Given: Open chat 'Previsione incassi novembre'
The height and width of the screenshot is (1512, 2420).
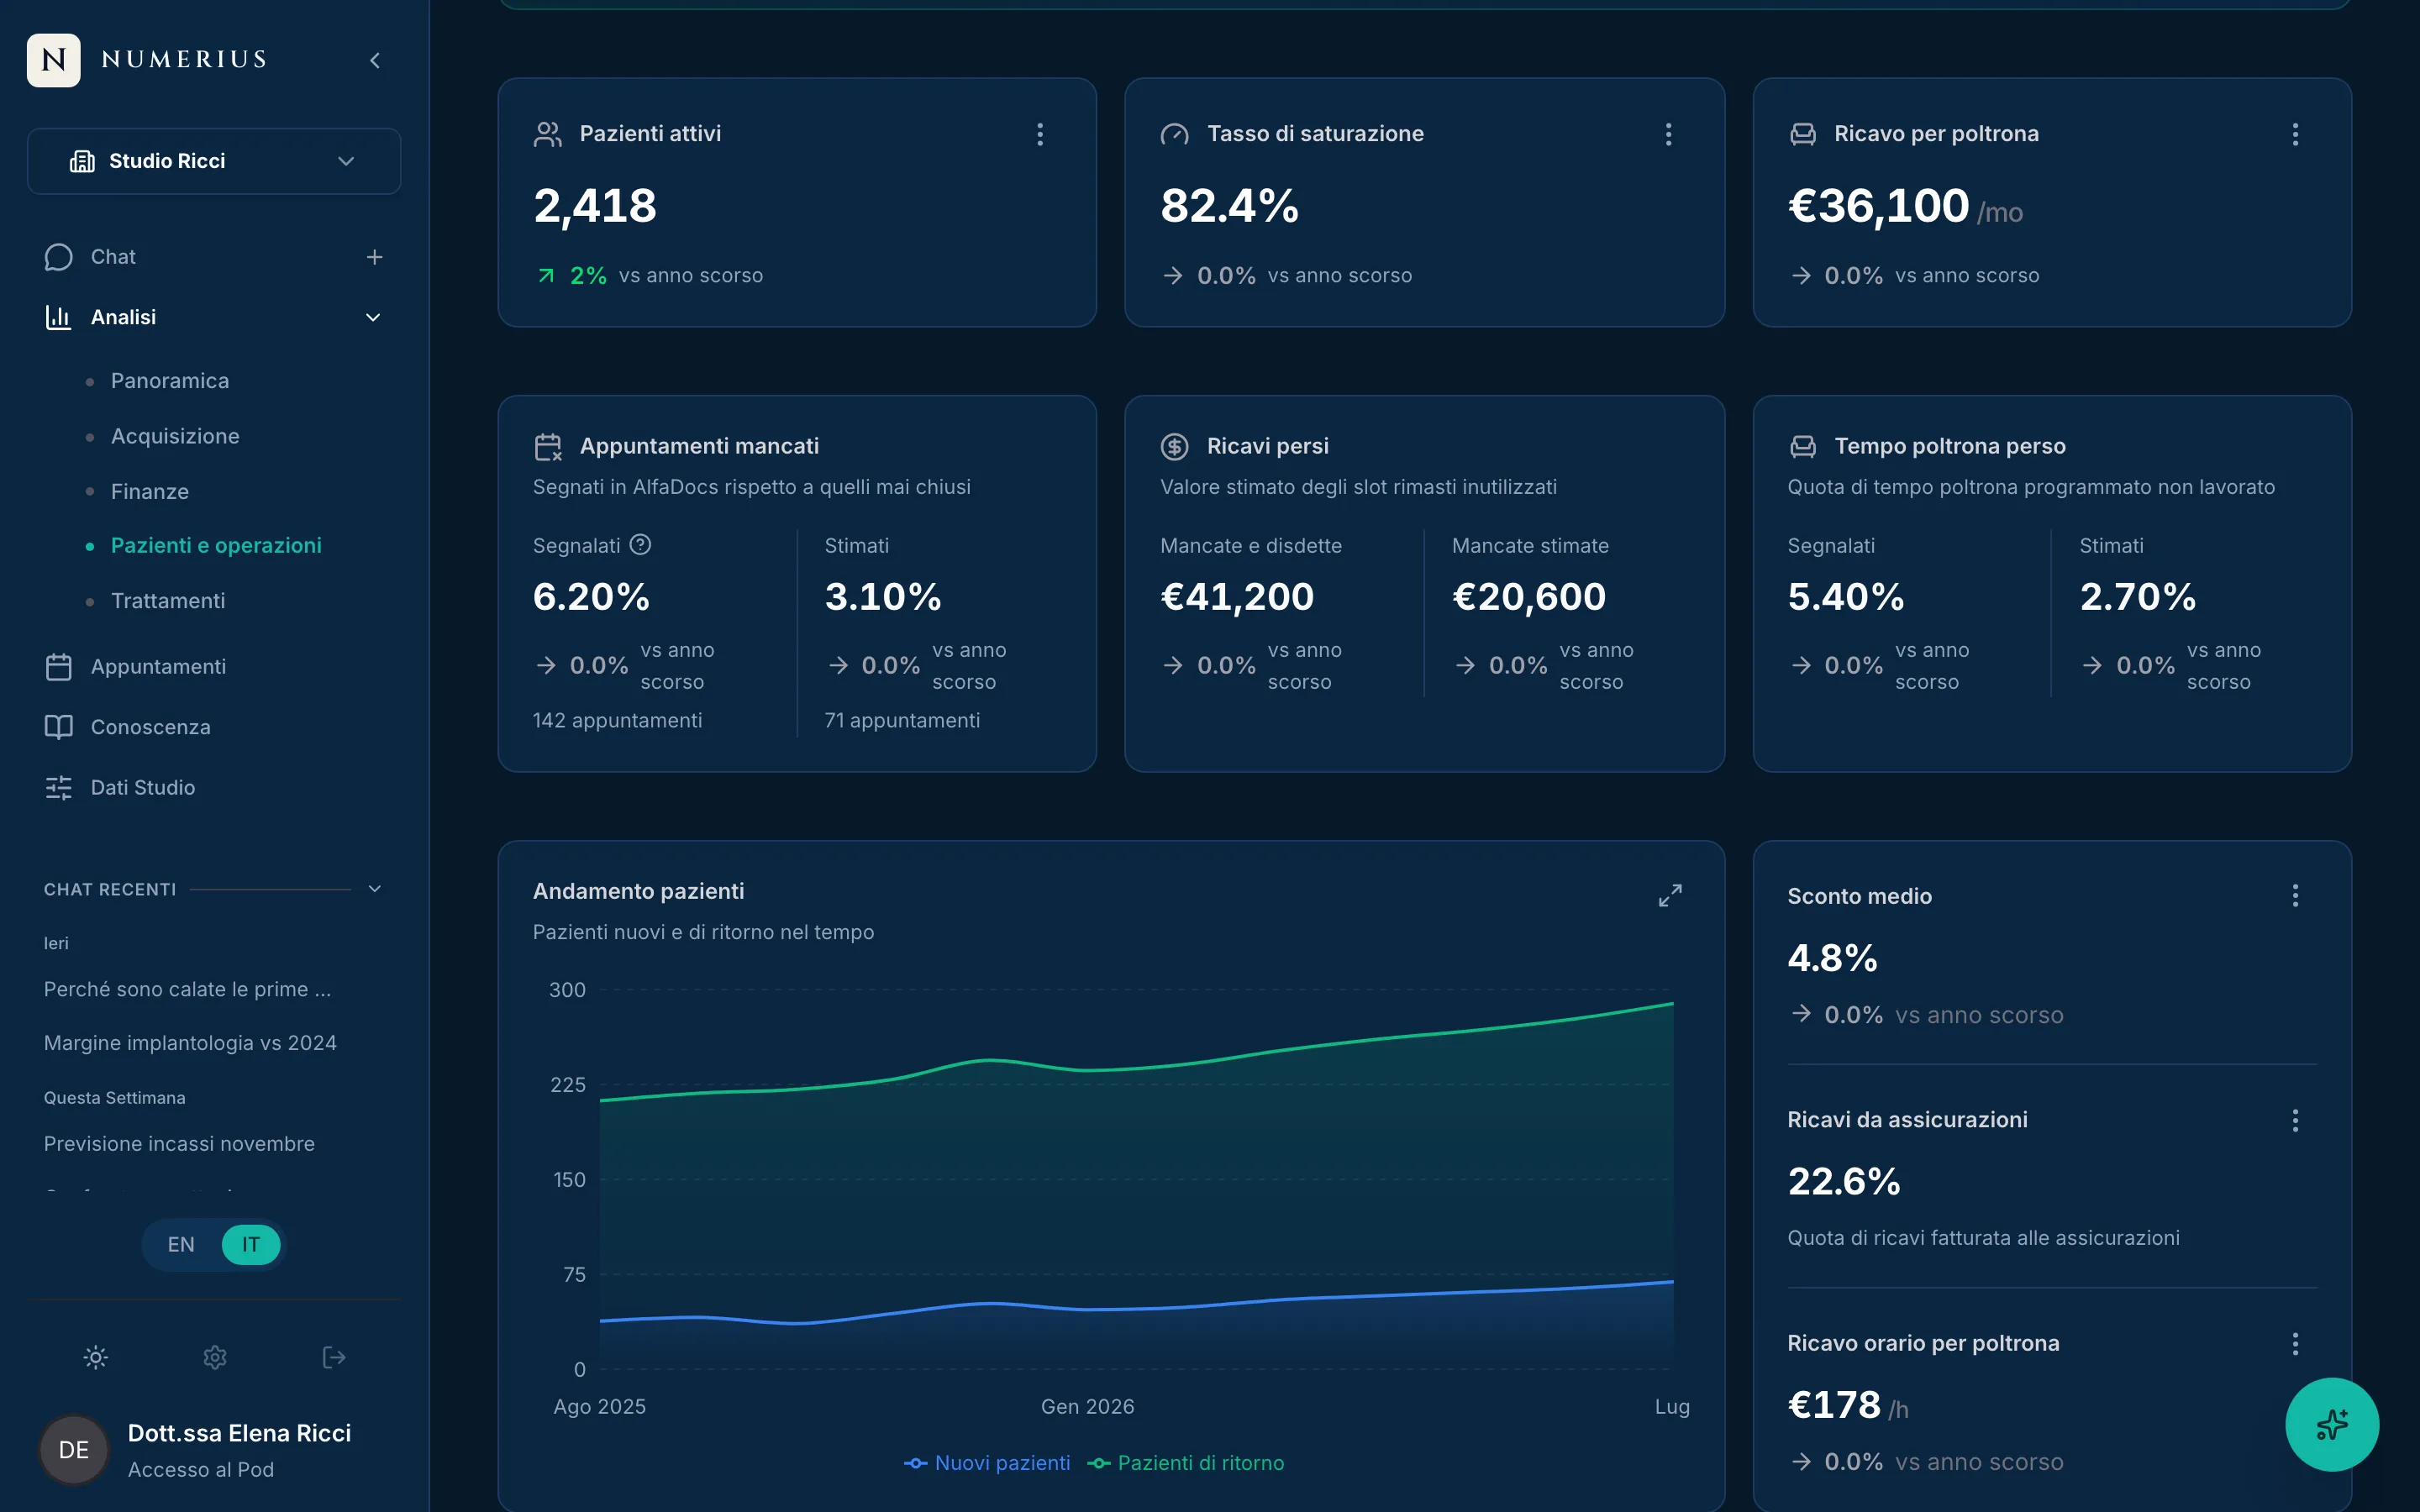Looking at the screenshot, I should (179, 1144).
